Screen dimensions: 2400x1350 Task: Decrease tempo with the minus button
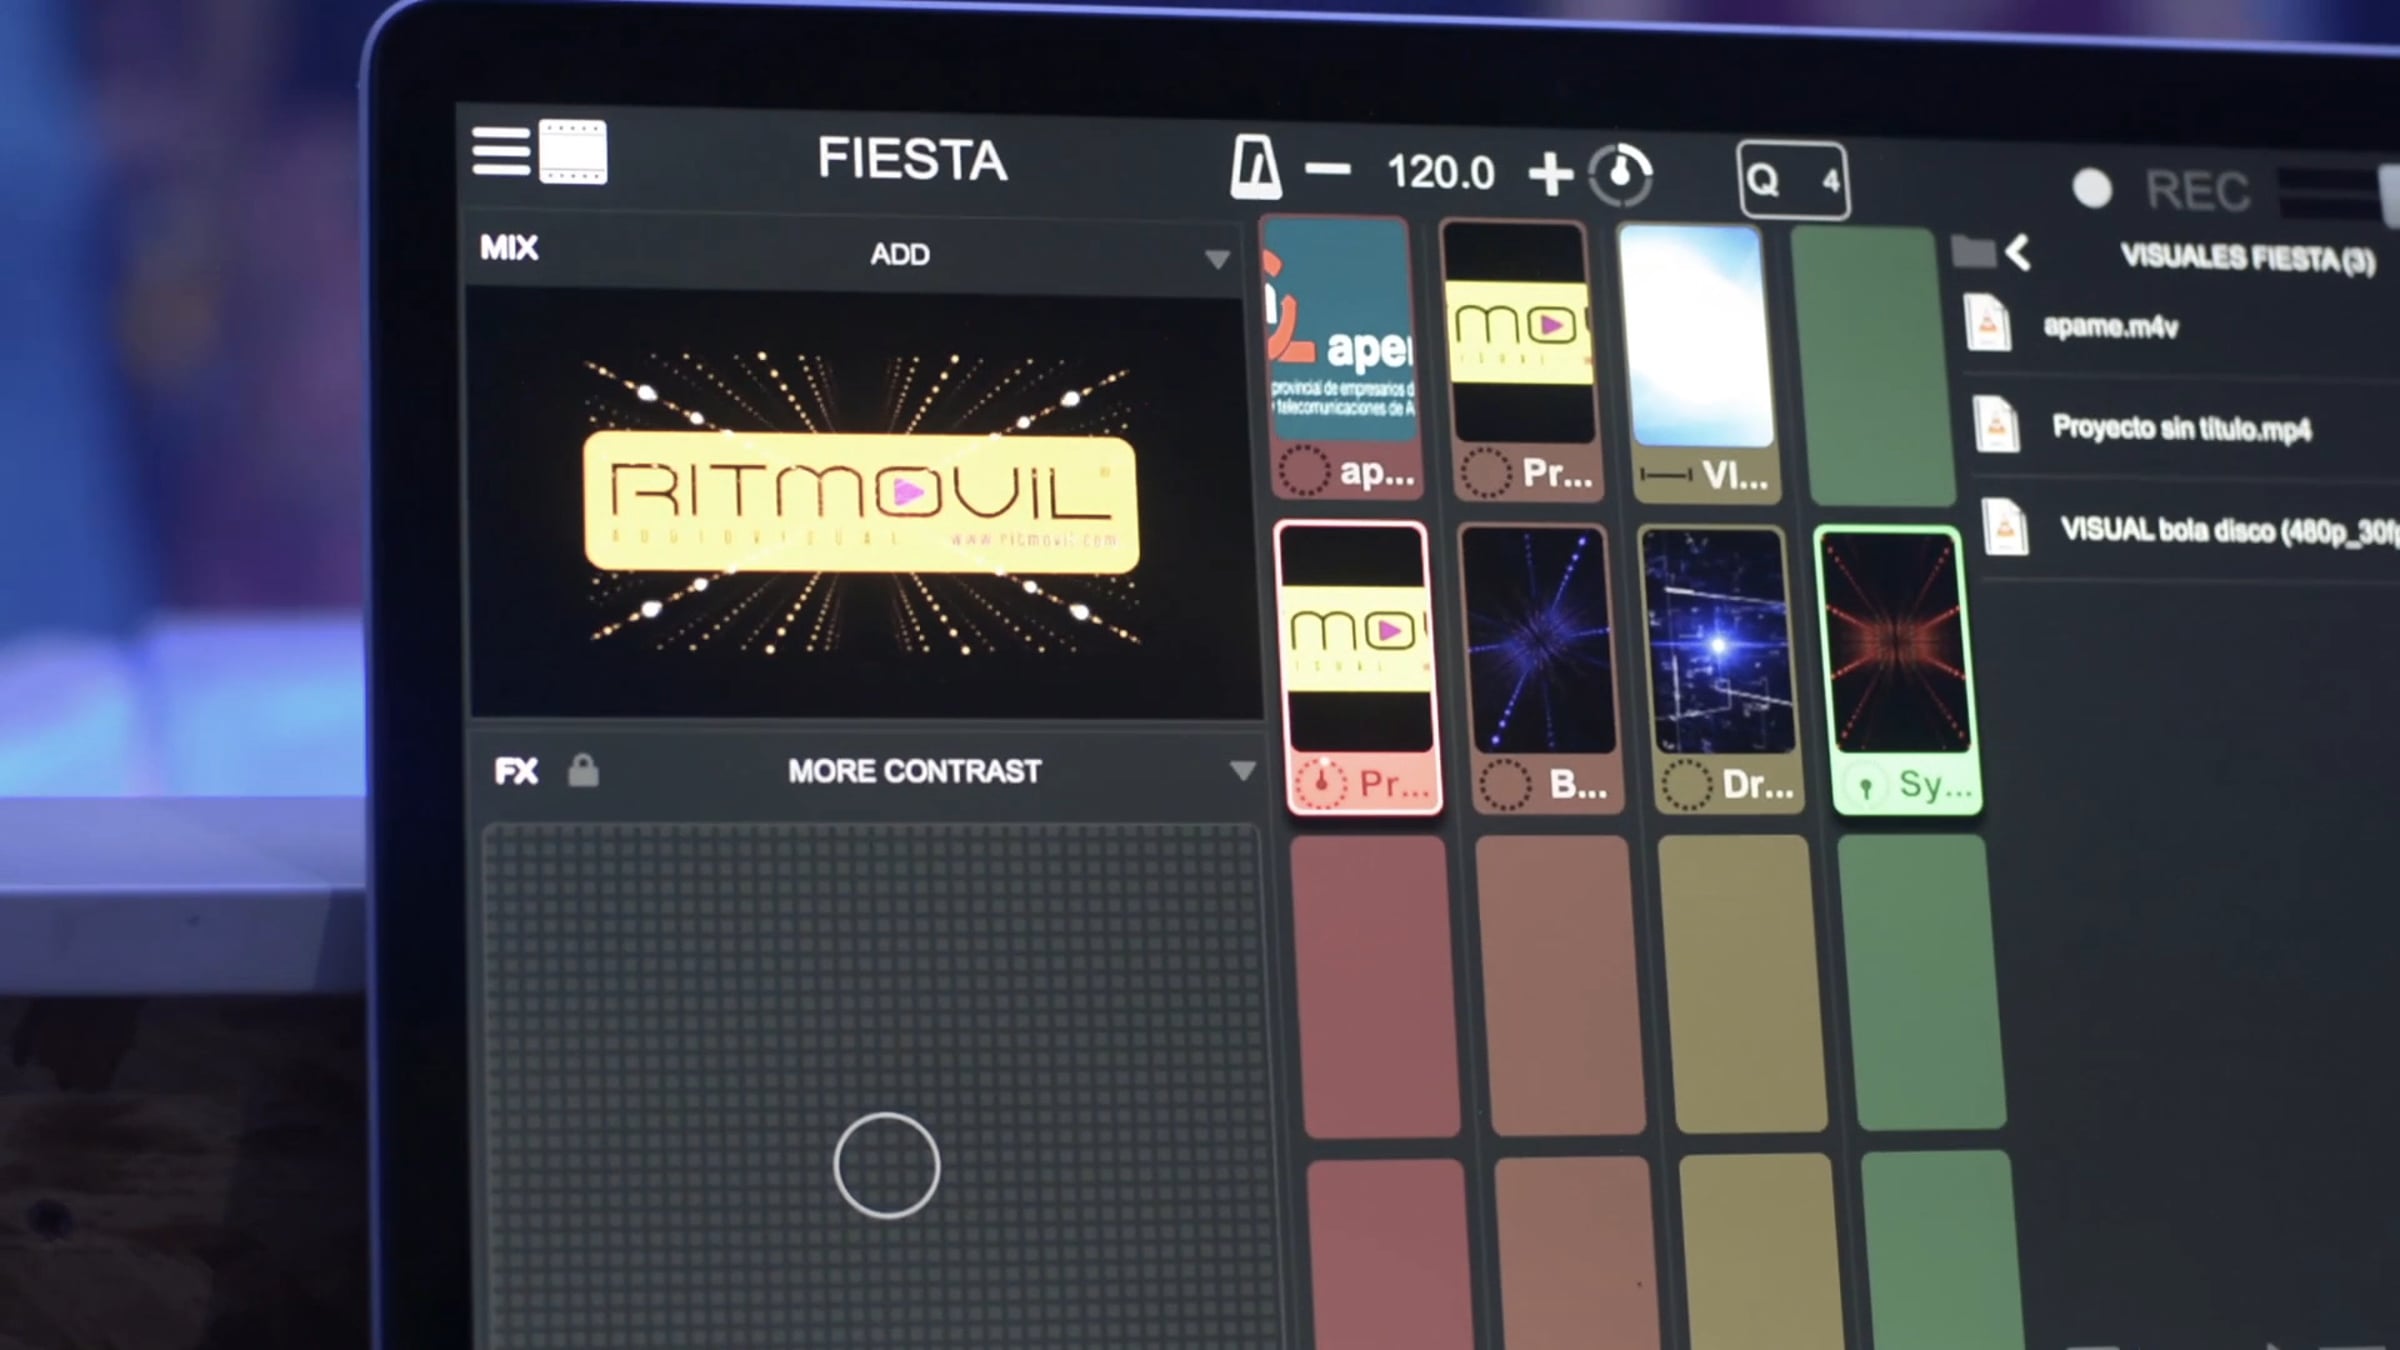[1328, 170]
